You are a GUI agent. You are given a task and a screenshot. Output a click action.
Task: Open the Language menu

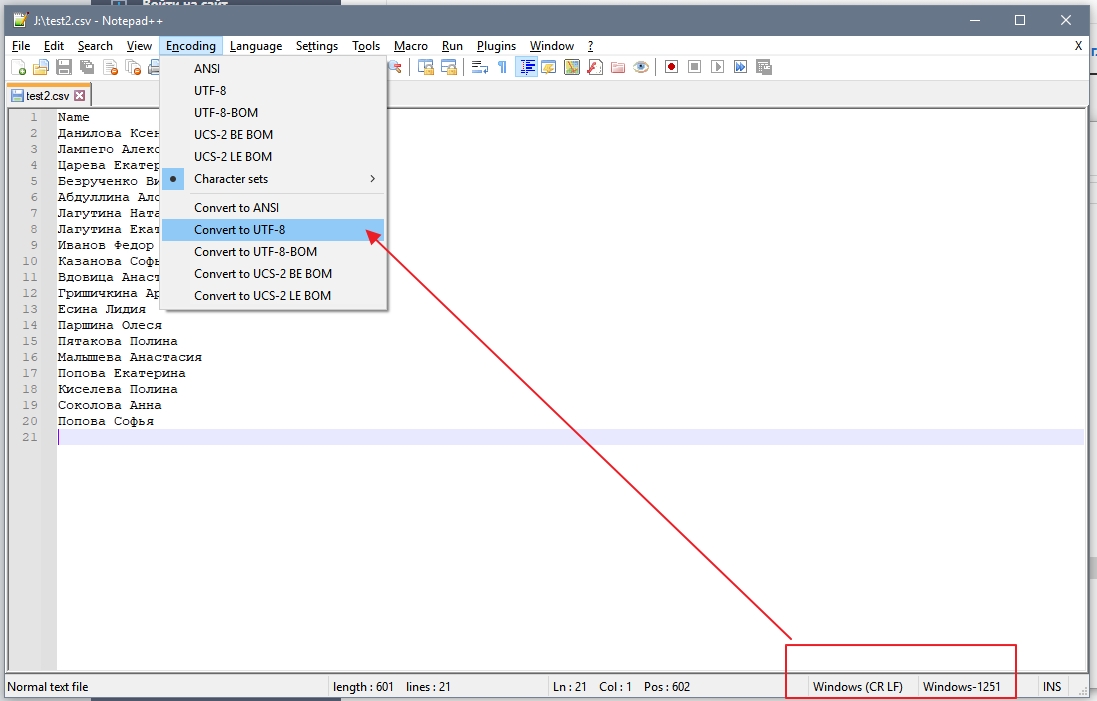(255, 45)
